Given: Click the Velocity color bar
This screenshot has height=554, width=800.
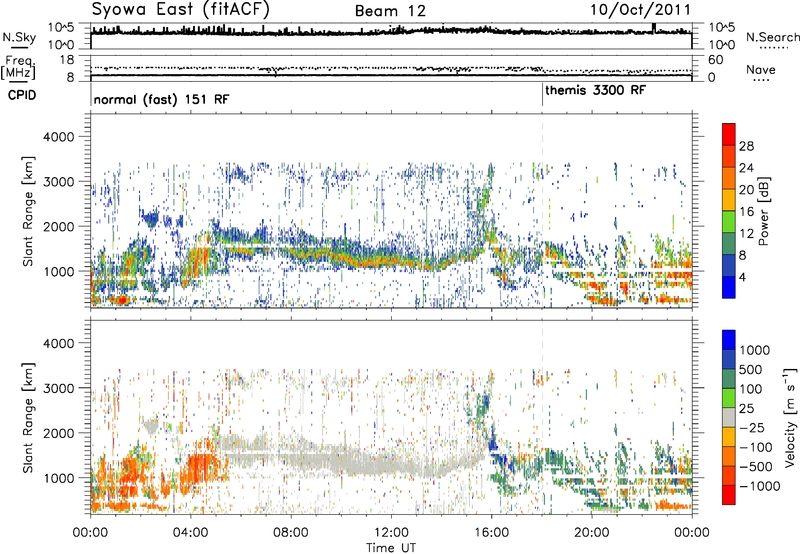Looking at the screenshot, I should pyautogui.click(x=729, y=417).
